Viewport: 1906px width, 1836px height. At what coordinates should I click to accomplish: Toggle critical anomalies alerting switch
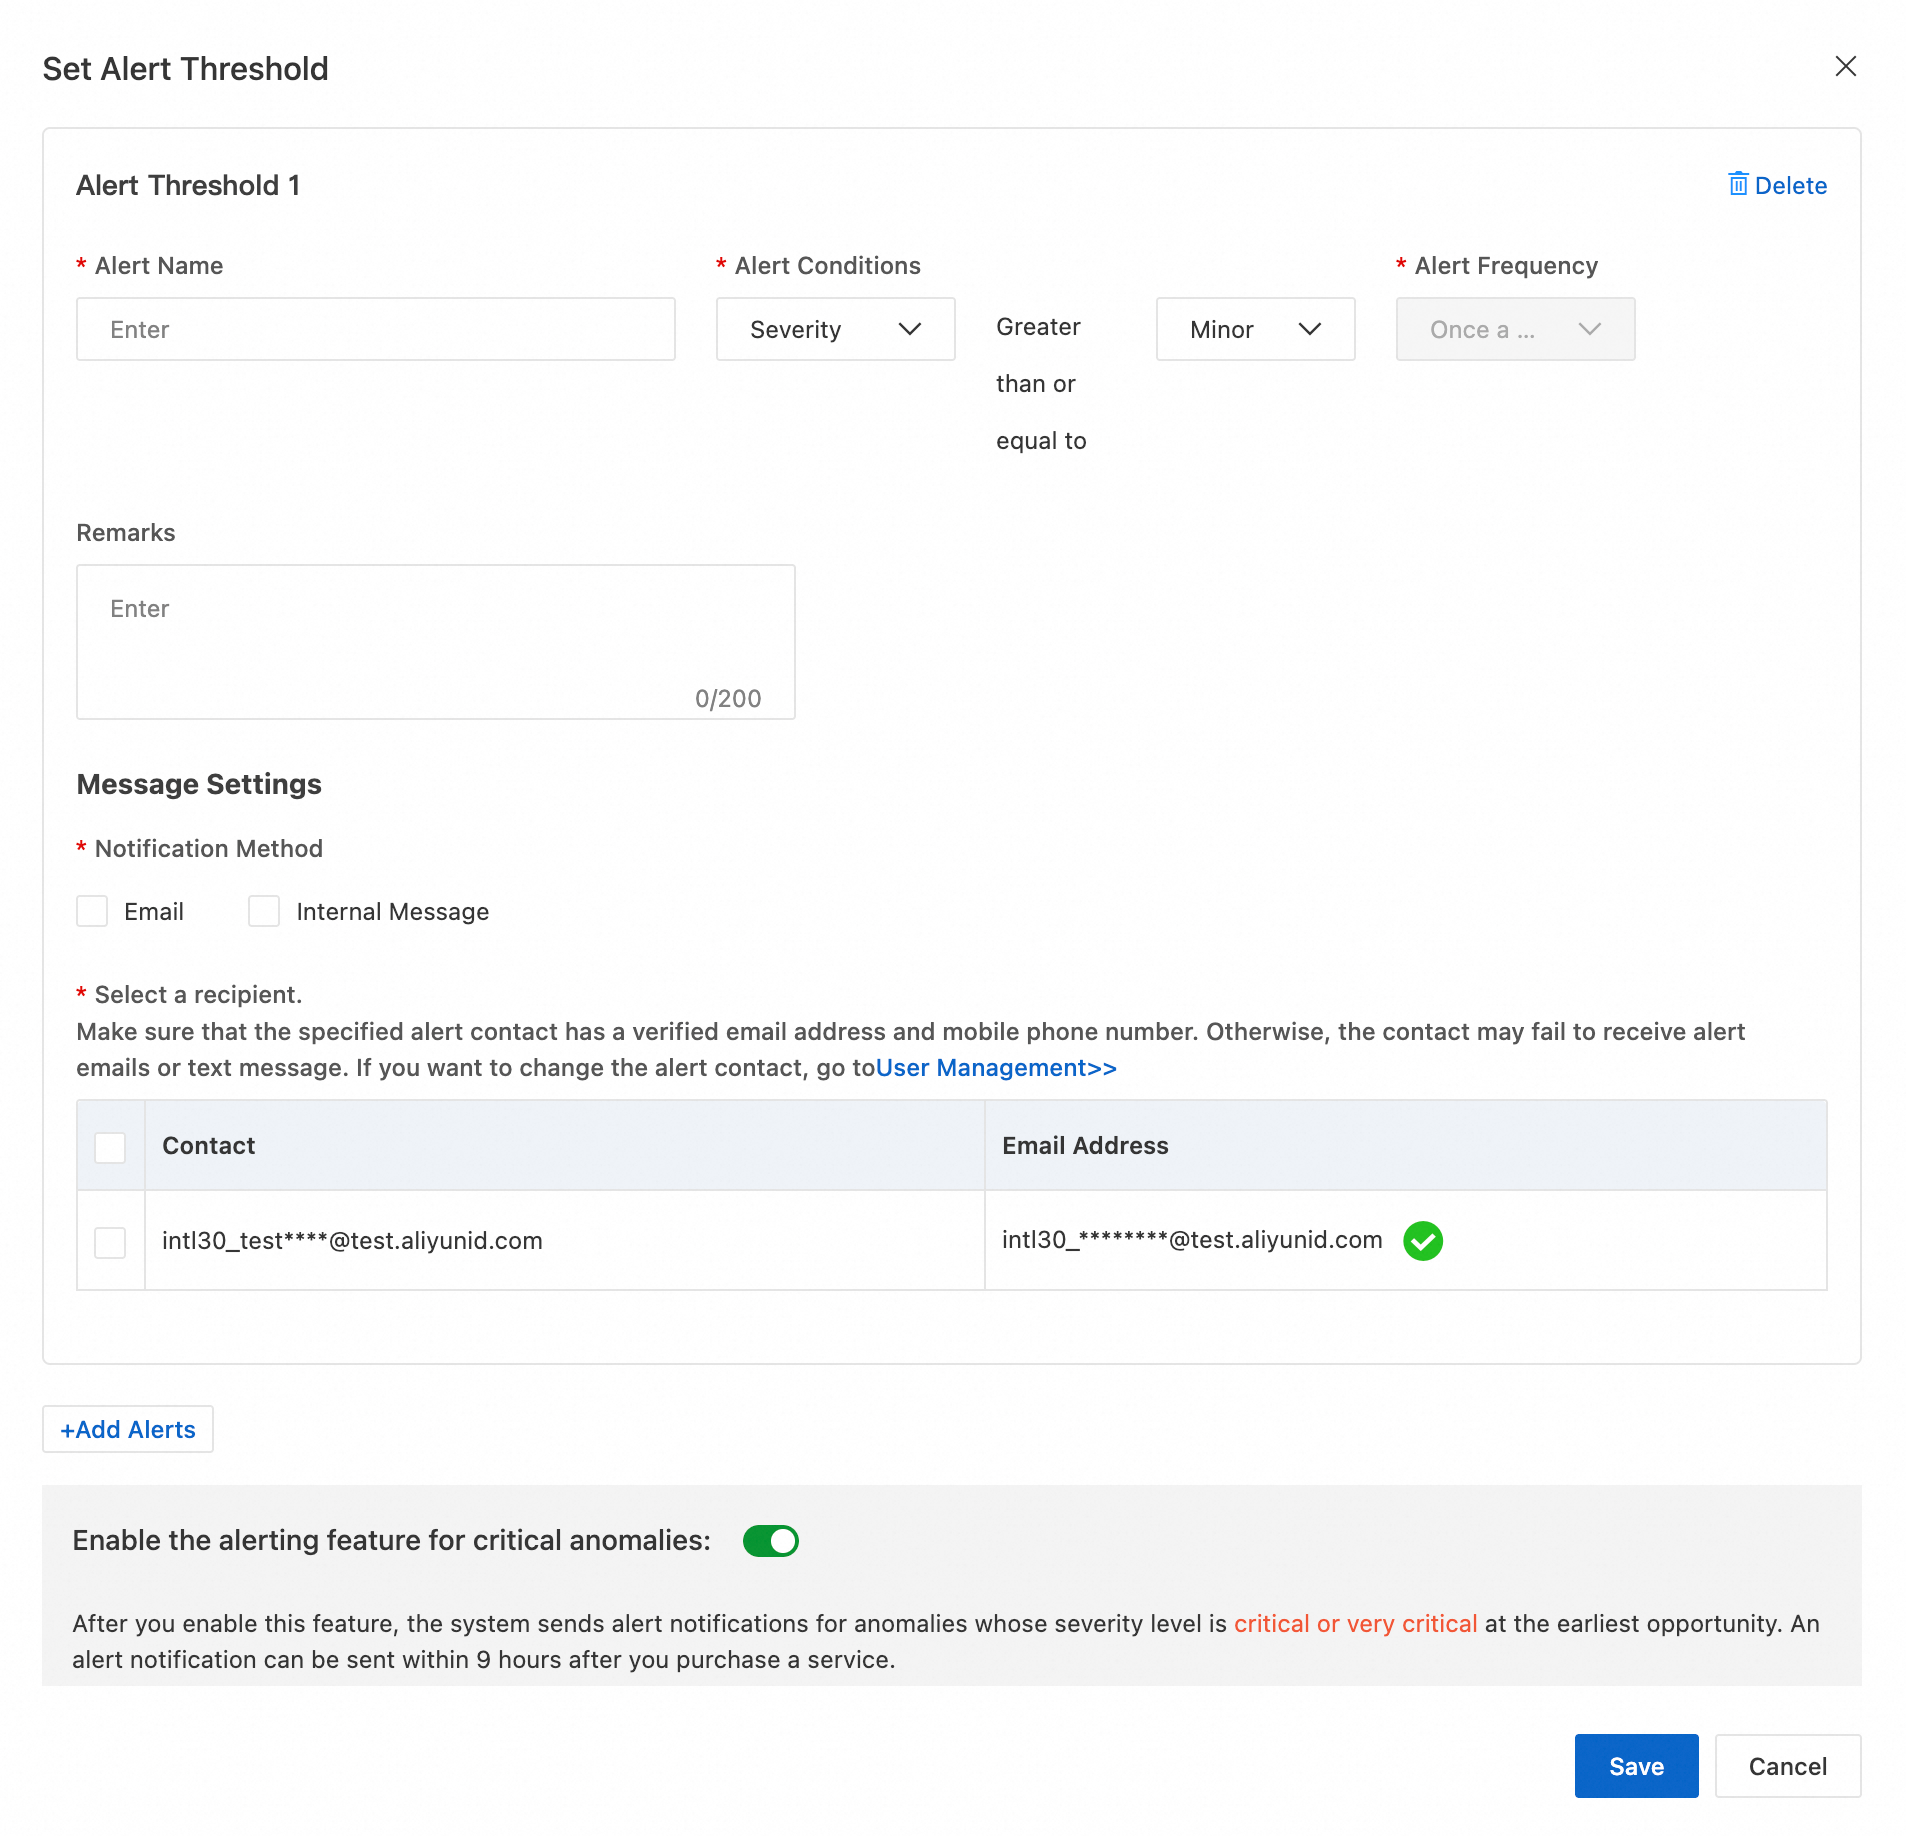coord(770,1541)
